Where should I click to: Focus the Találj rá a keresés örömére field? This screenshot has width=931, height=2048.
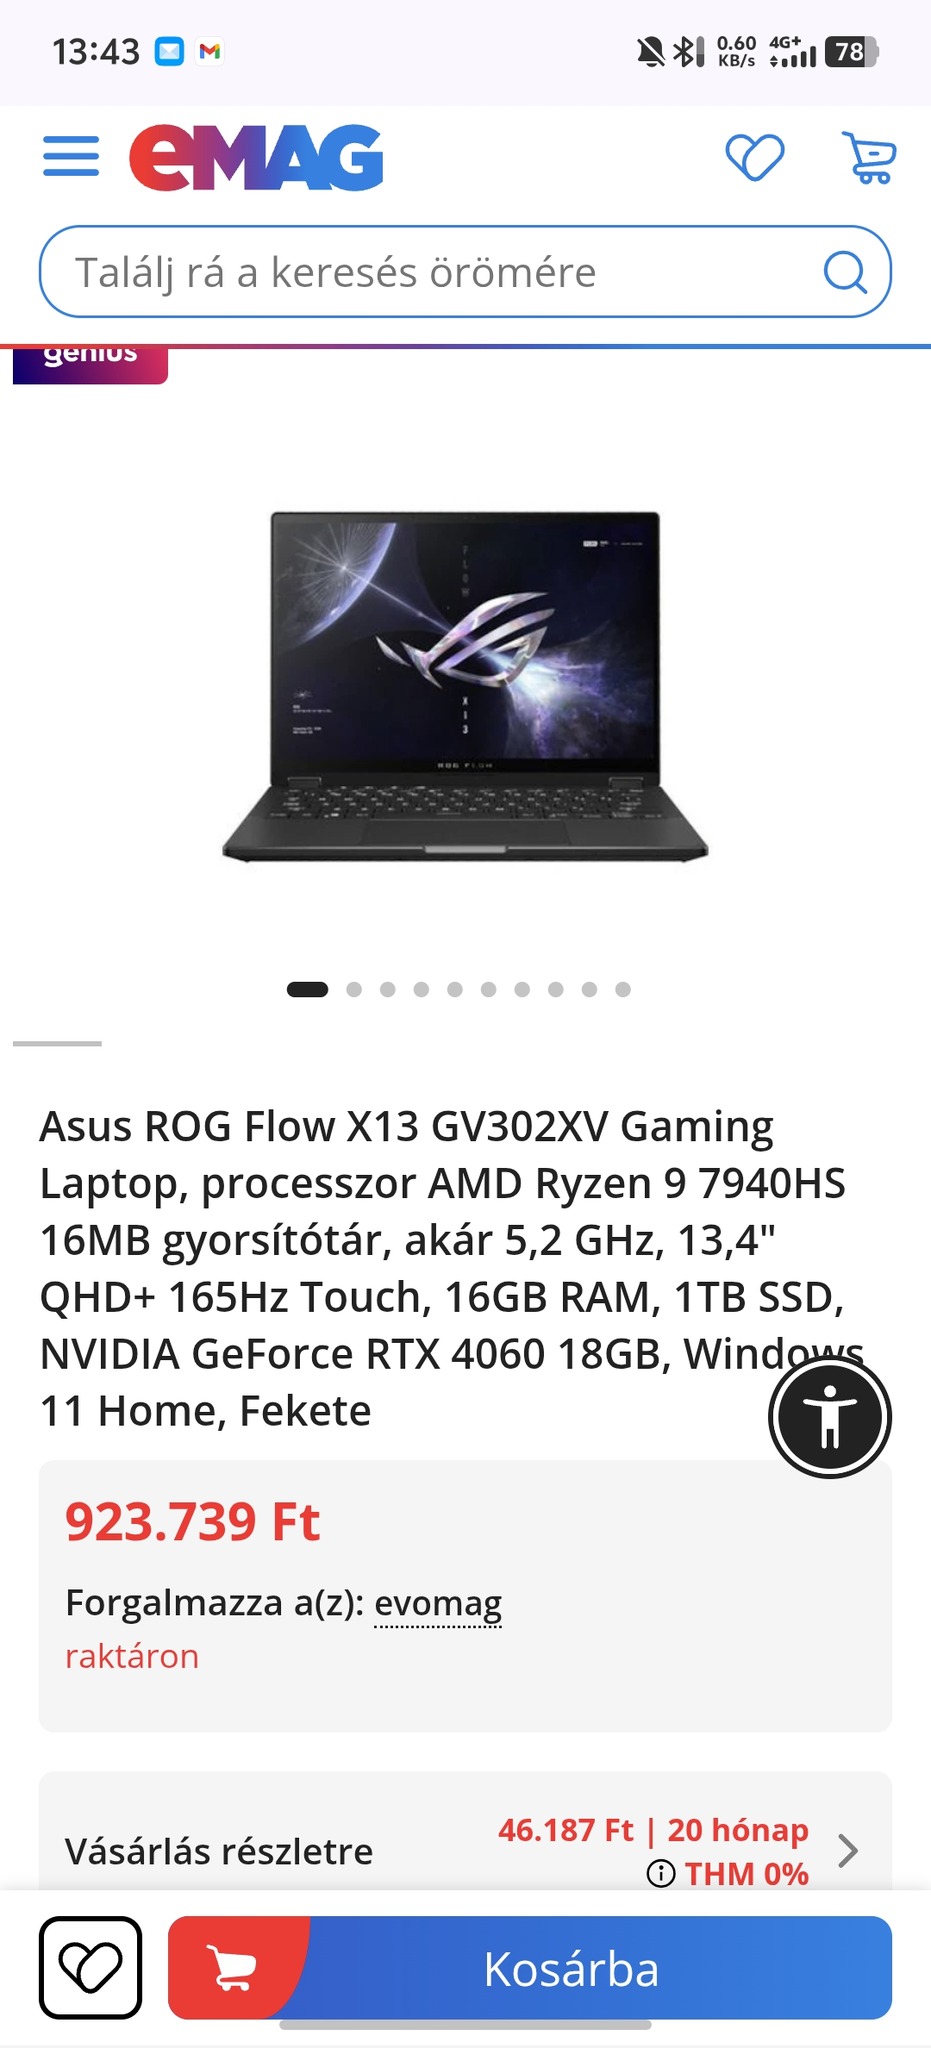[x=465, y=272]
